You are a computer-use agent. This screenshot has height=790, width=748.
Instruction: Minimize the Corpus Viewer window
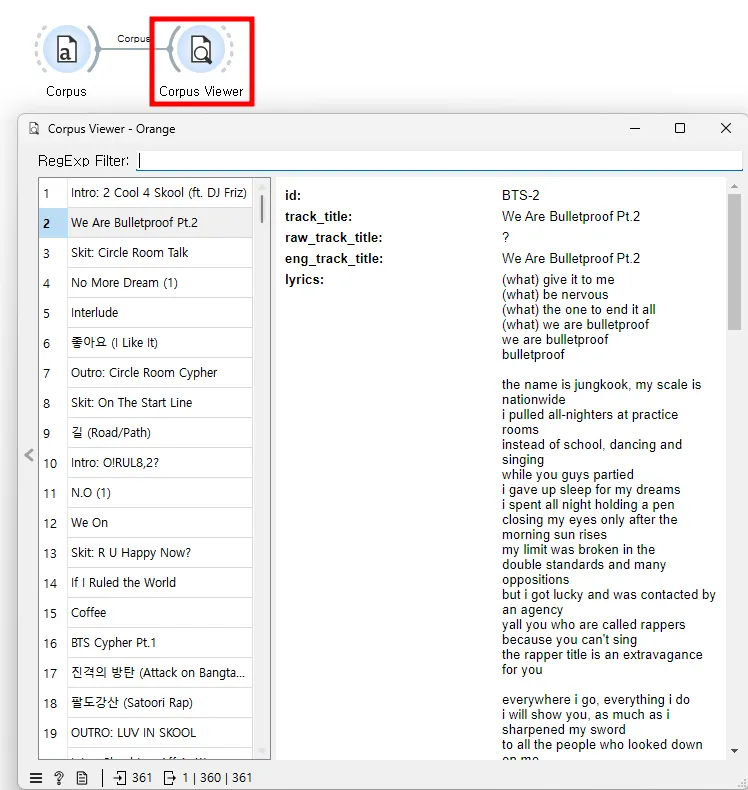[635, 128]
